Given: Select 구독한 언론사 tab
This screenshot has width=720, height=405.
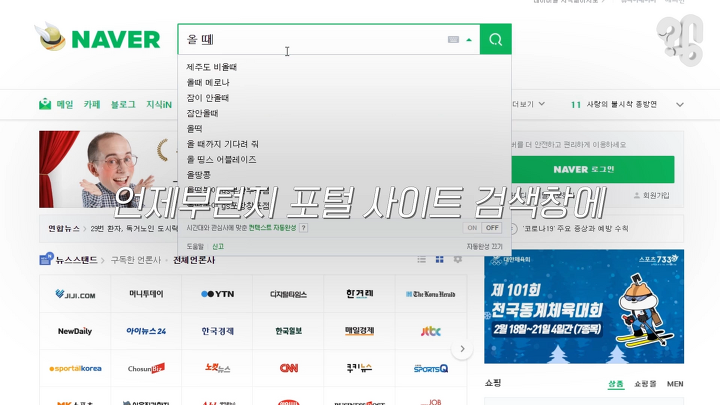Looking at the screenshot, I should [x=136, y=260].
